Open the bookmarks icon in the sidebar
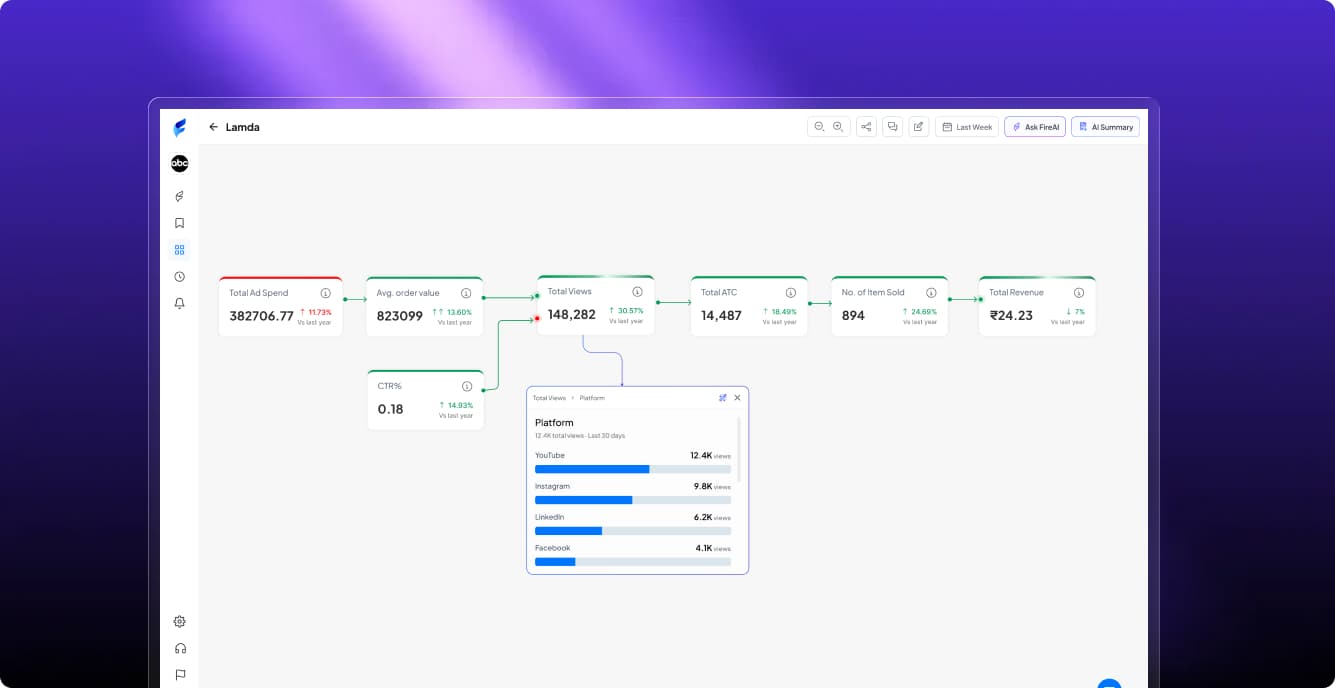The width and height of the screenshot is (1335, 688). pyautogui.click(x=179, y=223)
